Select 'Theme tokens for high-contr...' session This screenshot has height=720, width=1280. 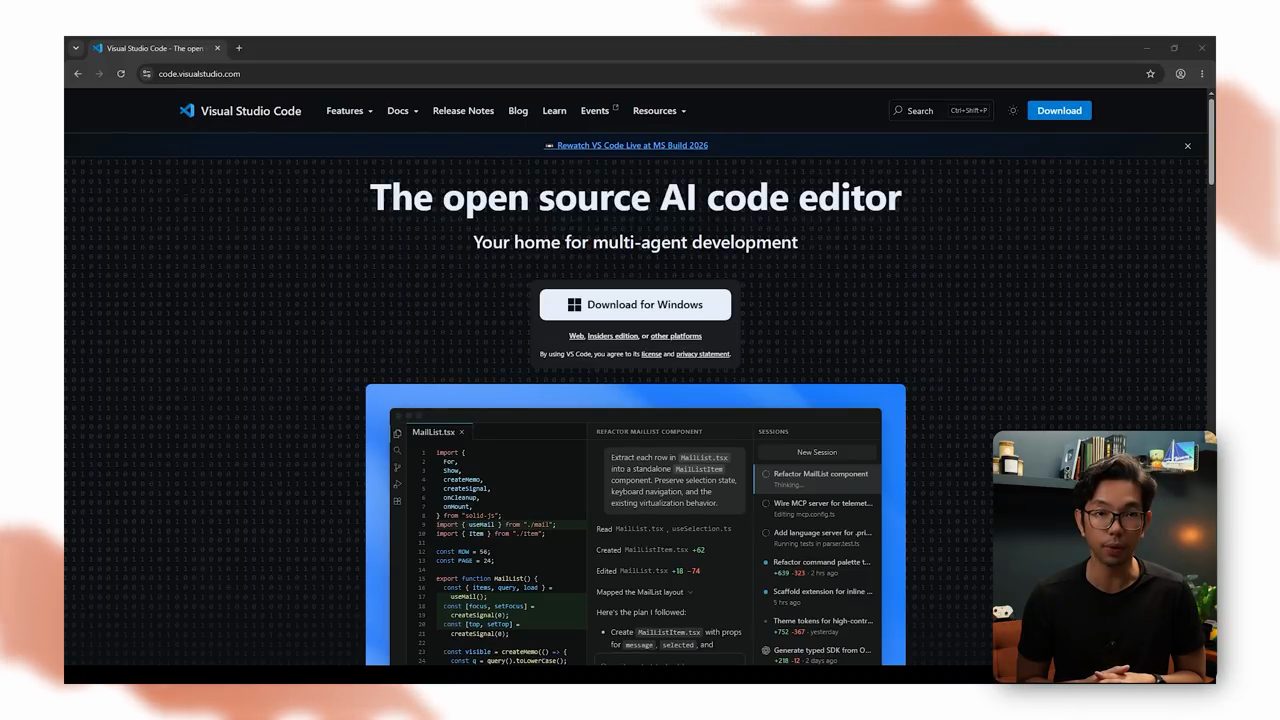(817, 626)
